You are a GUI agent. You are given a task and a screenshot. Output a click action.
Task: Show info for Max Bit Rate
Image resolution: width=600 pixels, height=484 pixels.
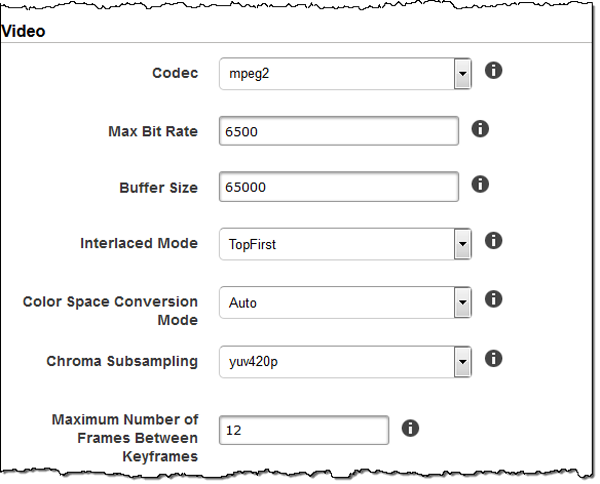(480, 129)
